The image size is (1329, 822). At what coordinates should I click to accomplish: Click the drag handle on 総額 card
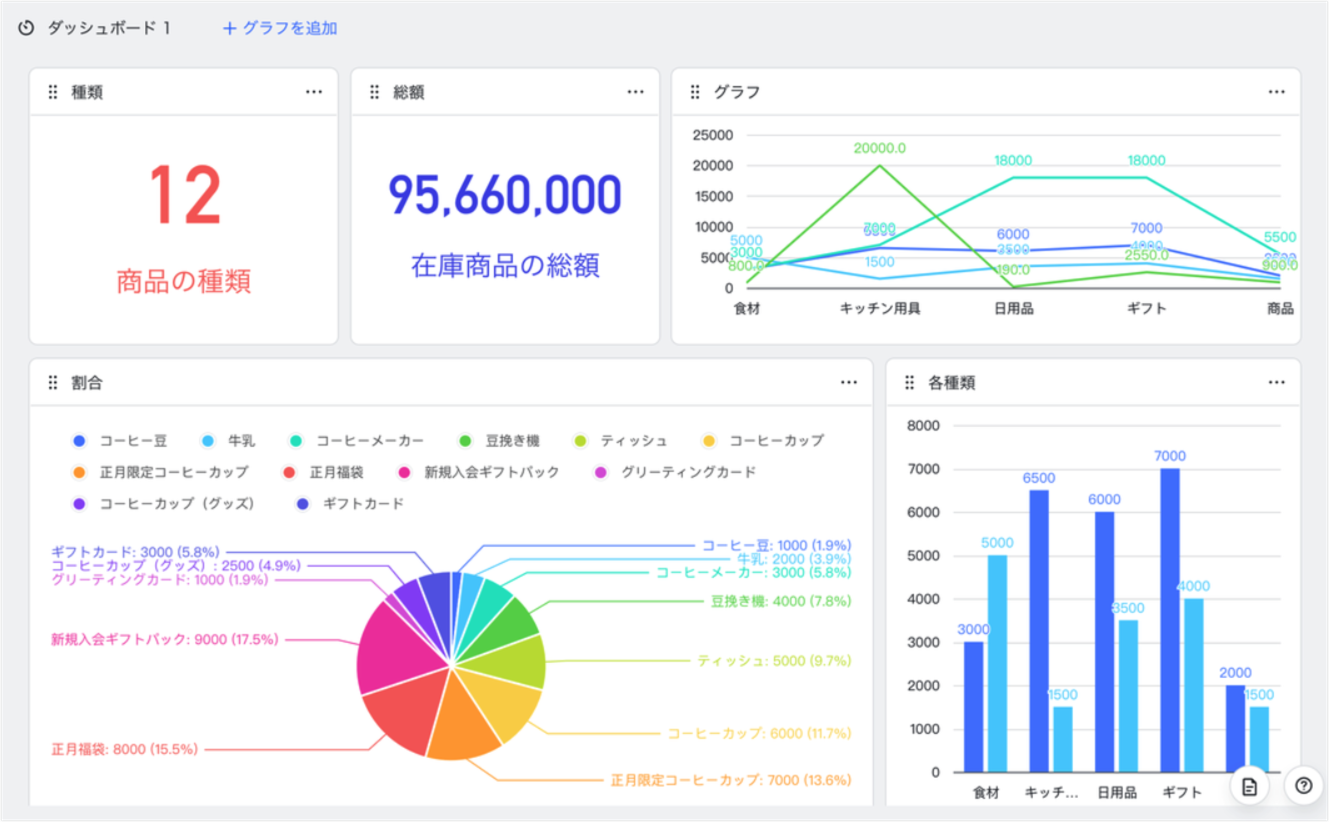point(375,92)
